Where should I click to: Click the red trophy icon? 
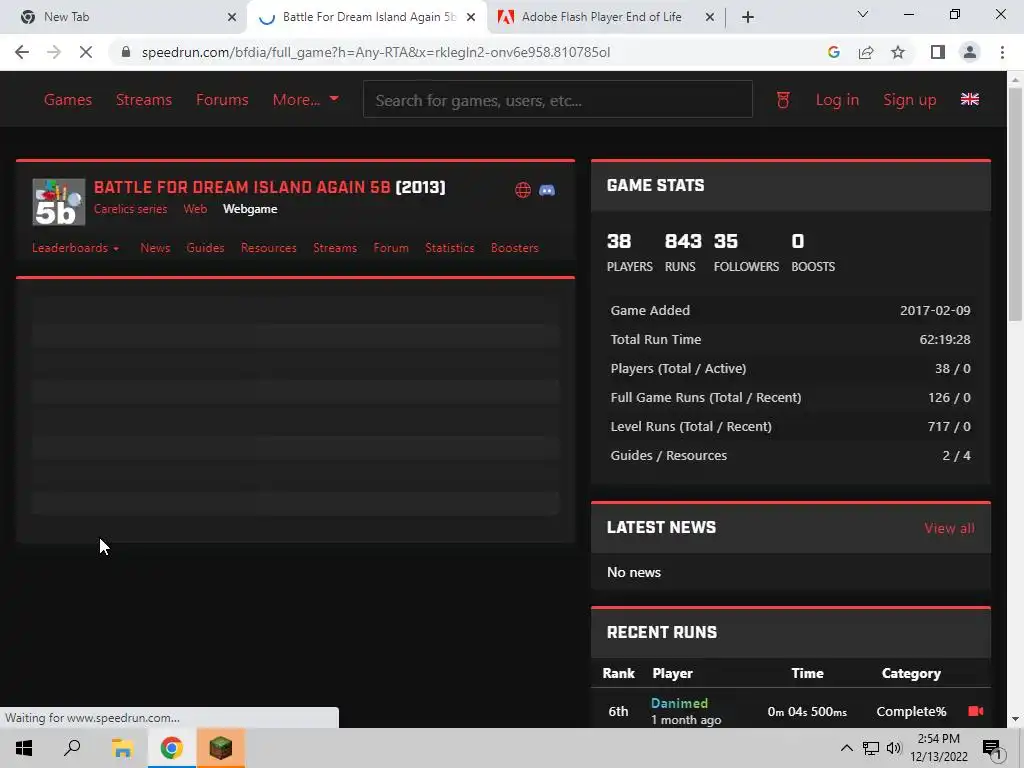tap(783, 99)
